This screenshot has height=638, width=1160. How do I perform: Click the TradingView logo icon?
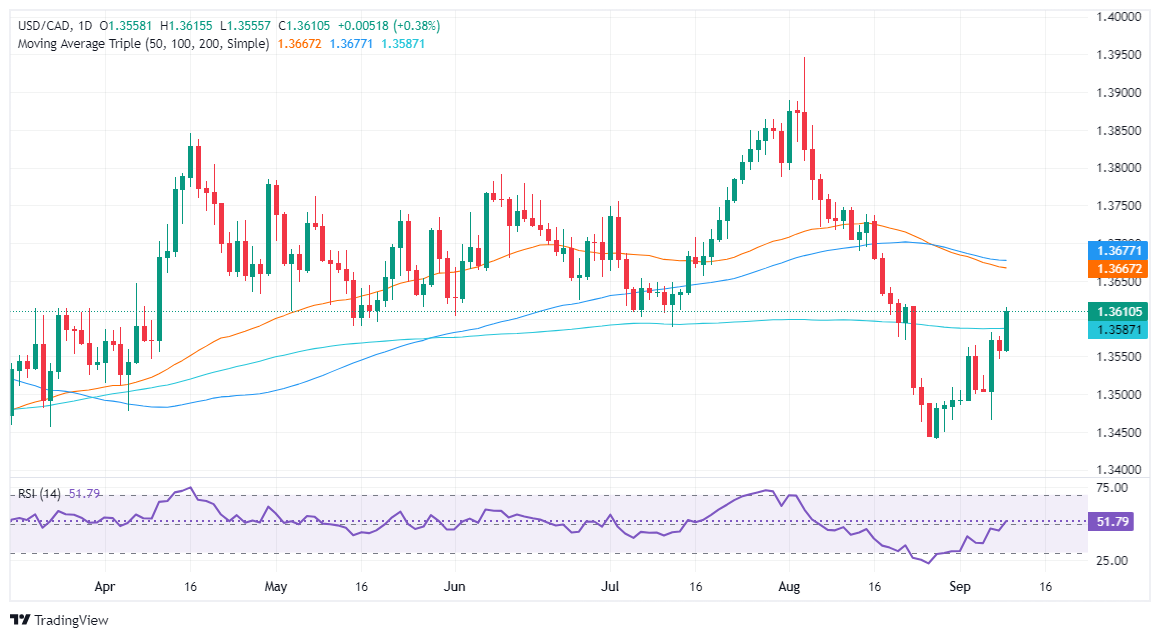pyautogui.click(x=21, y=620)
